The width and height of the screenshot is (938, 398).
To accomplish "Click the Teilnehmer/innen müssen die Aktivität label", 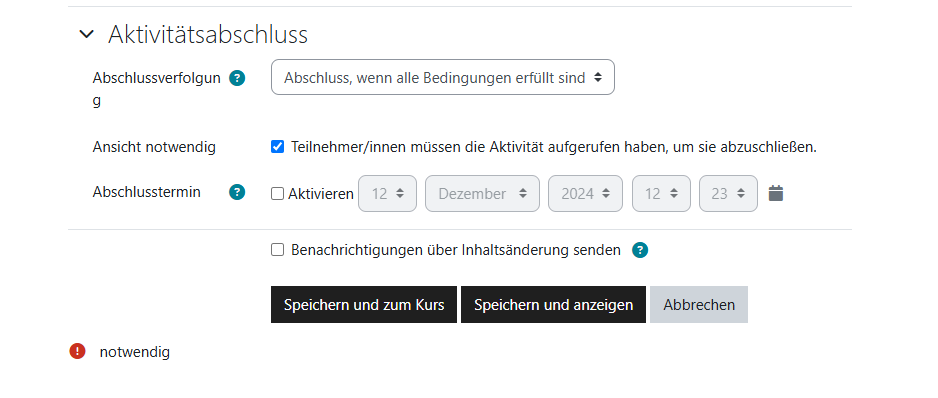I will point(553,147).
